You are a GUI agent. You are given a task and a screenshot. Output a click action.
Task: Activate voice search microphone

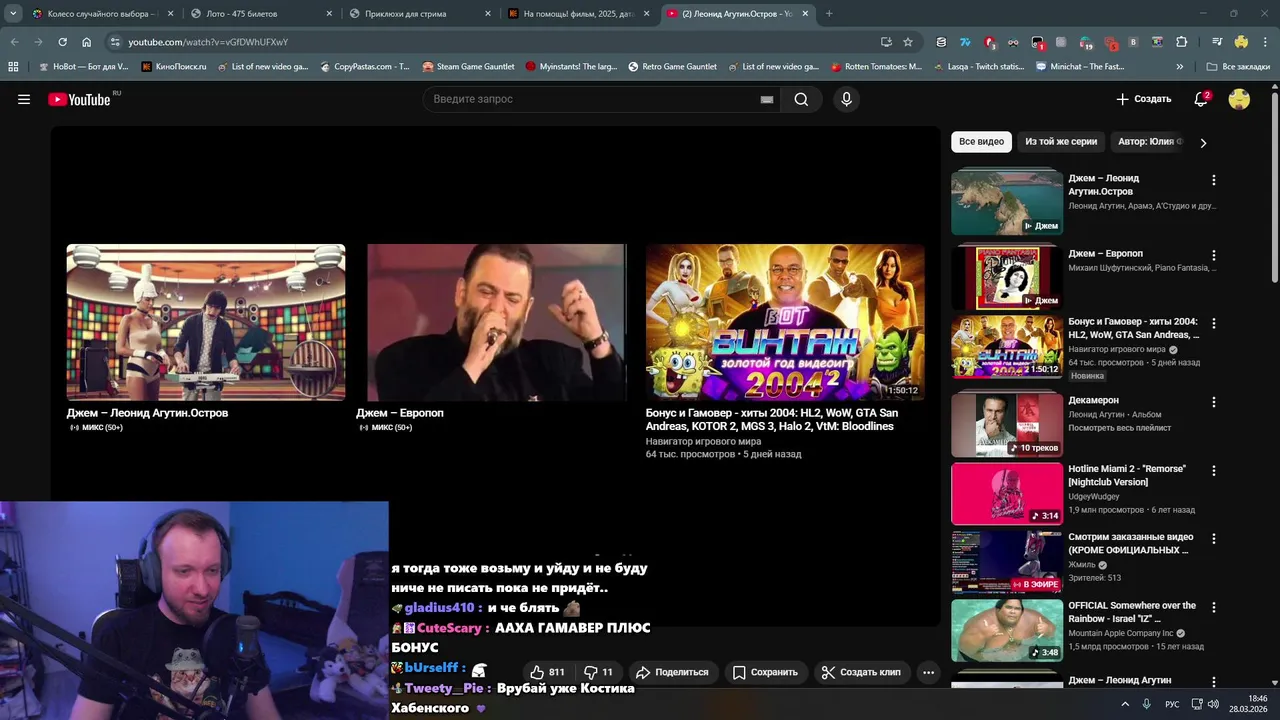pyautogui.click(x=846, y=99)
